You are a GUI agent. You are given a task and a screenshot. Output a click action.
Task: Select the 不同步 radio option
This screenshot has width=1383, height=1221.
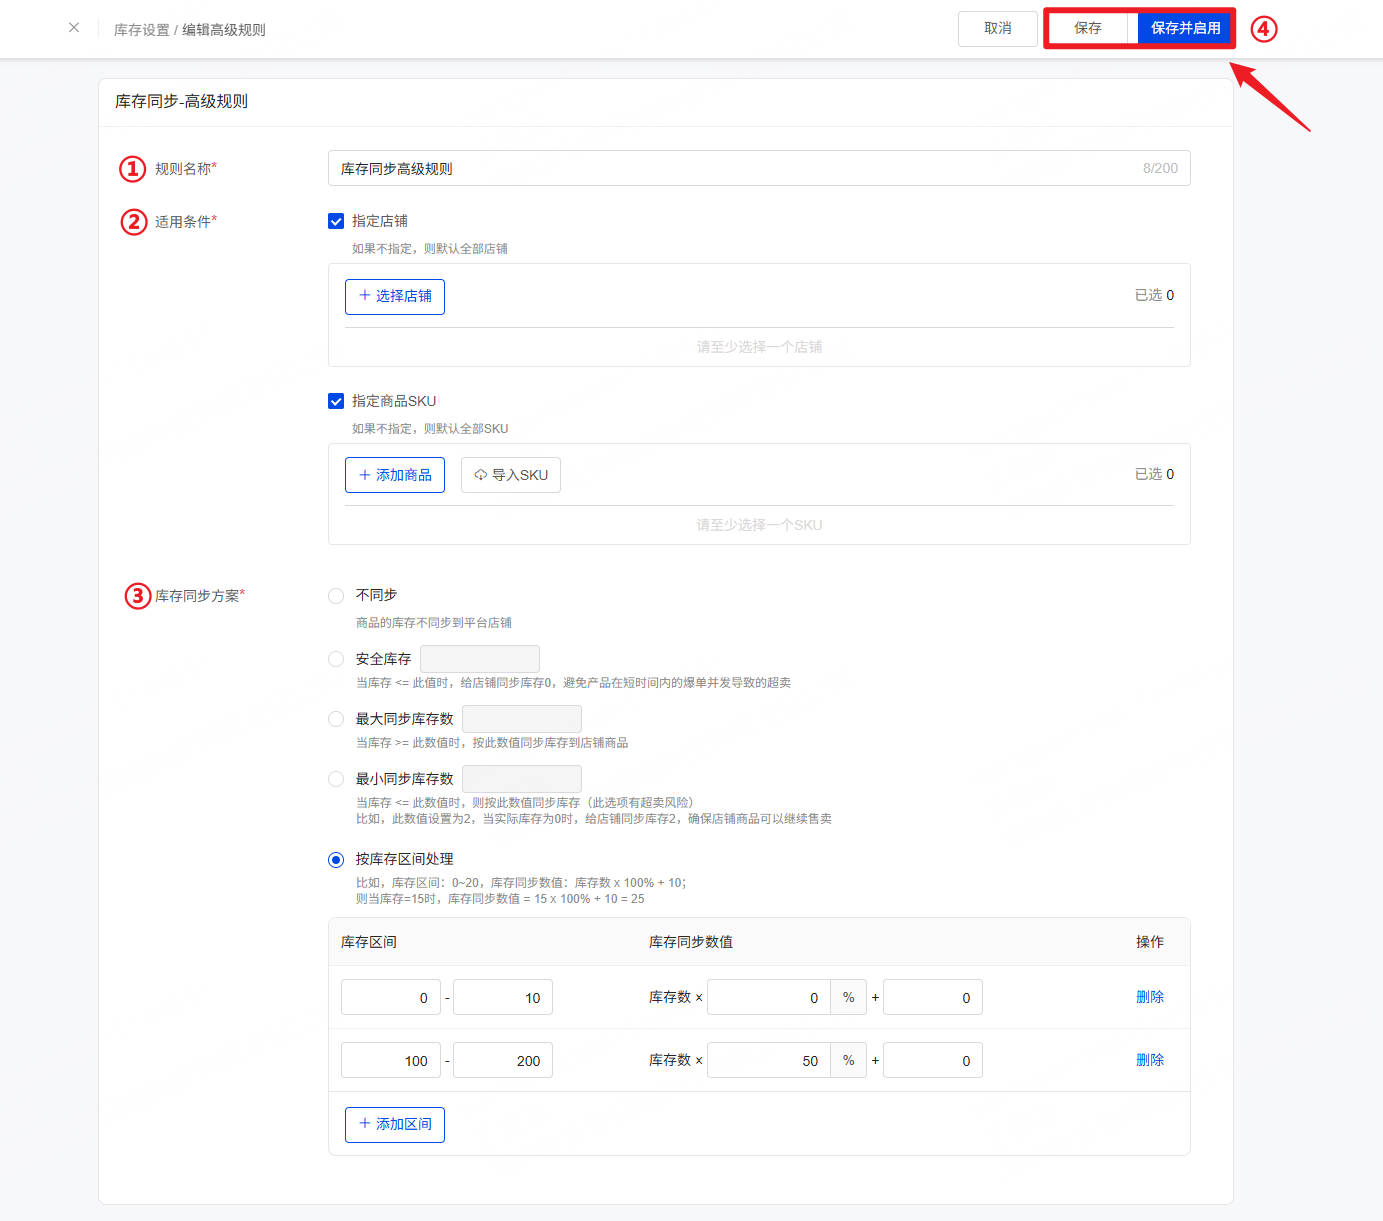pos(336,596)
